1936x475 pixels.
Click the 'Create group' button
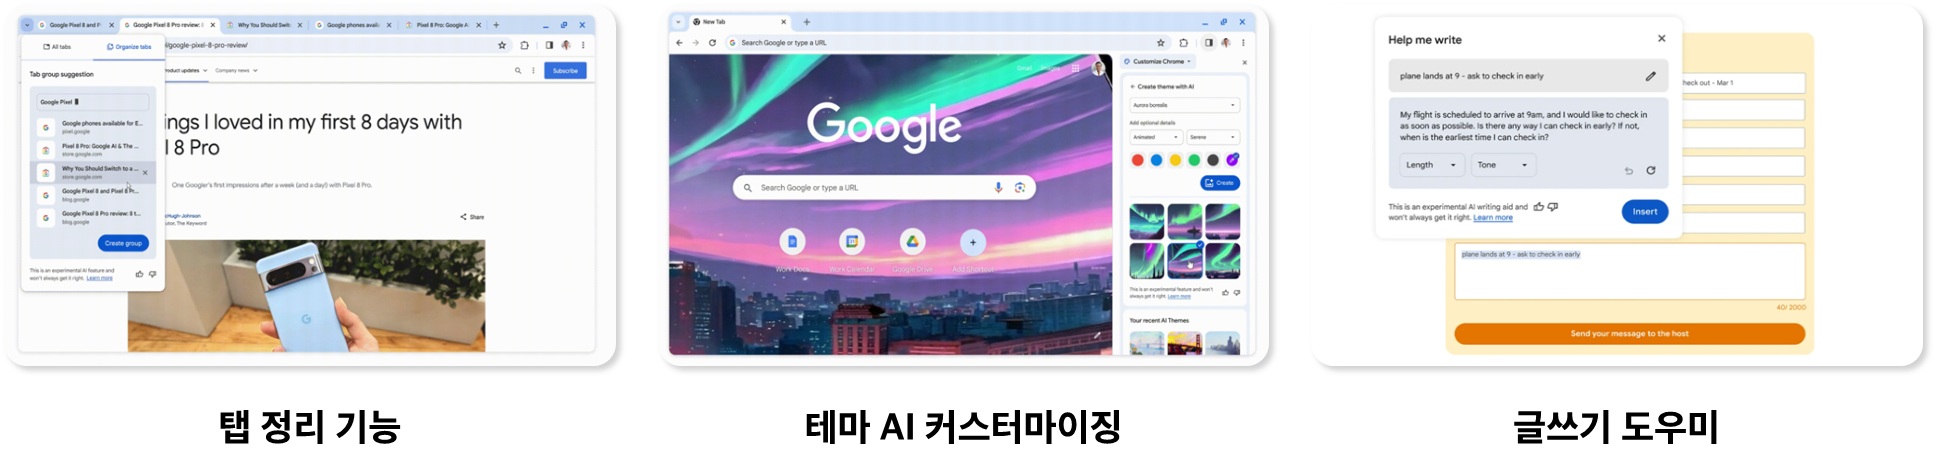tap(124, 243)
